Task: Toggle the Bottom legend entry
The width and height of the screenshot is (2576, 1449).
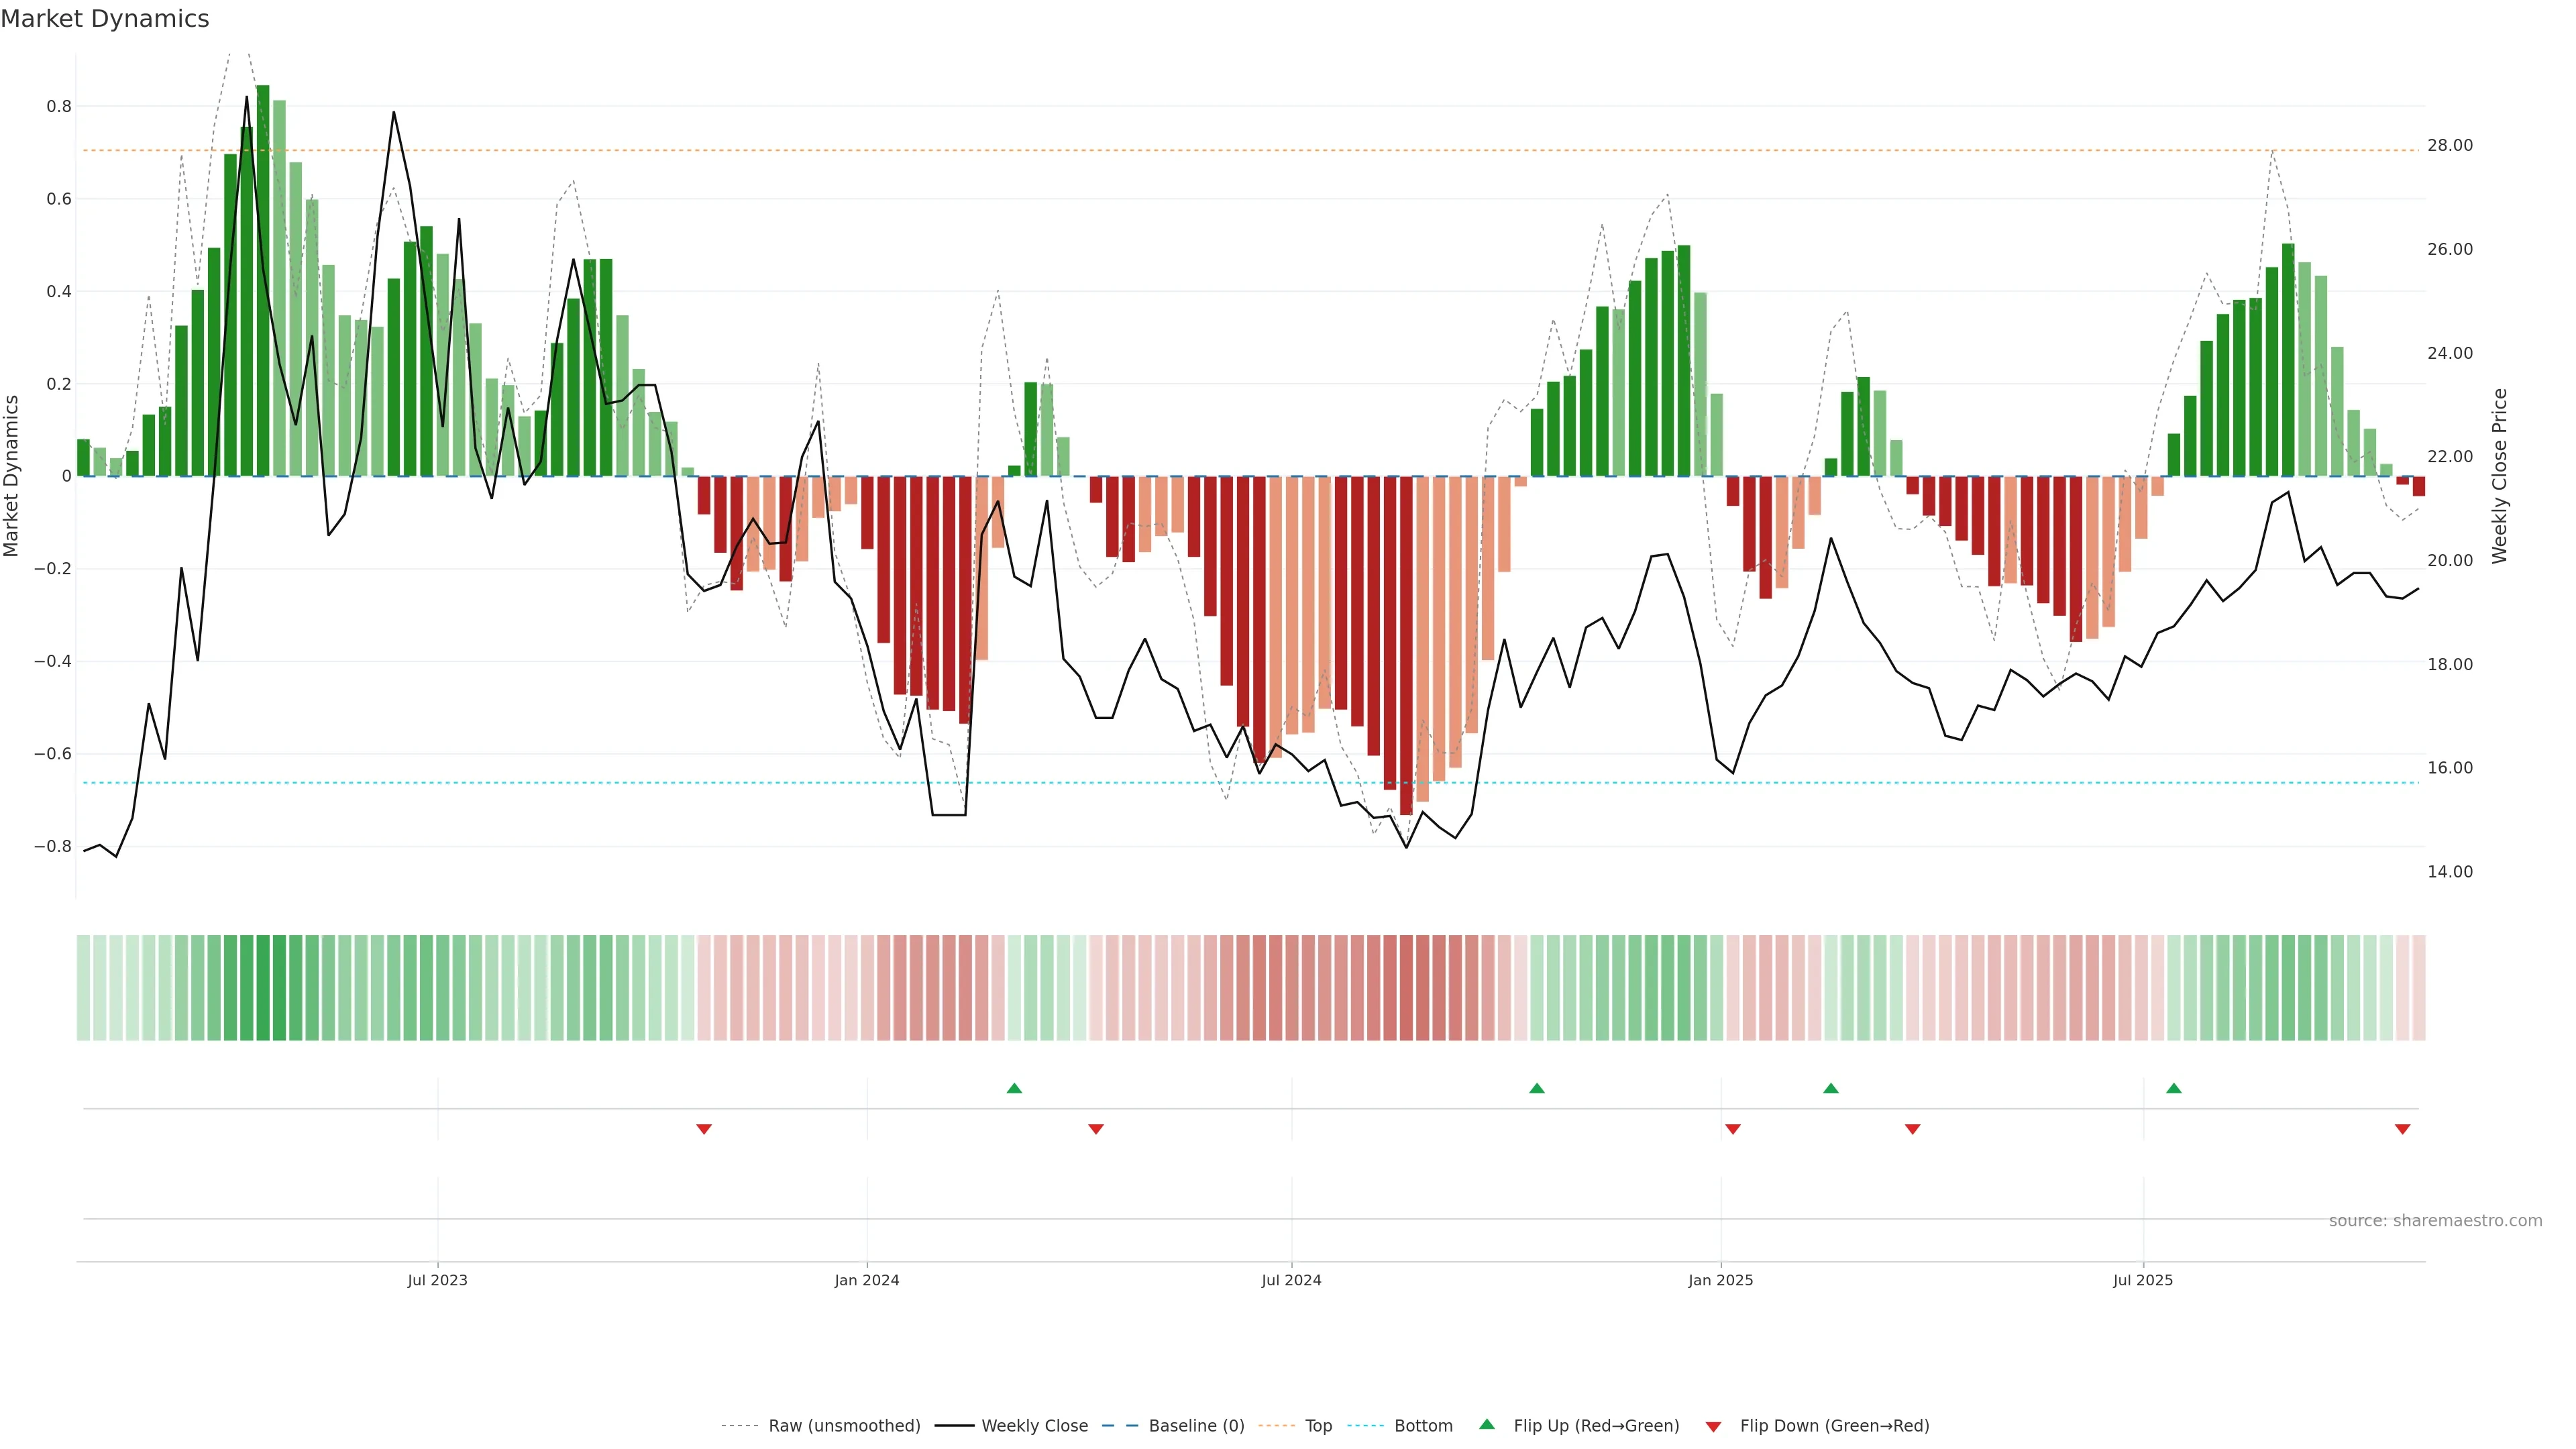Action: click(x=1423, y=1426)
